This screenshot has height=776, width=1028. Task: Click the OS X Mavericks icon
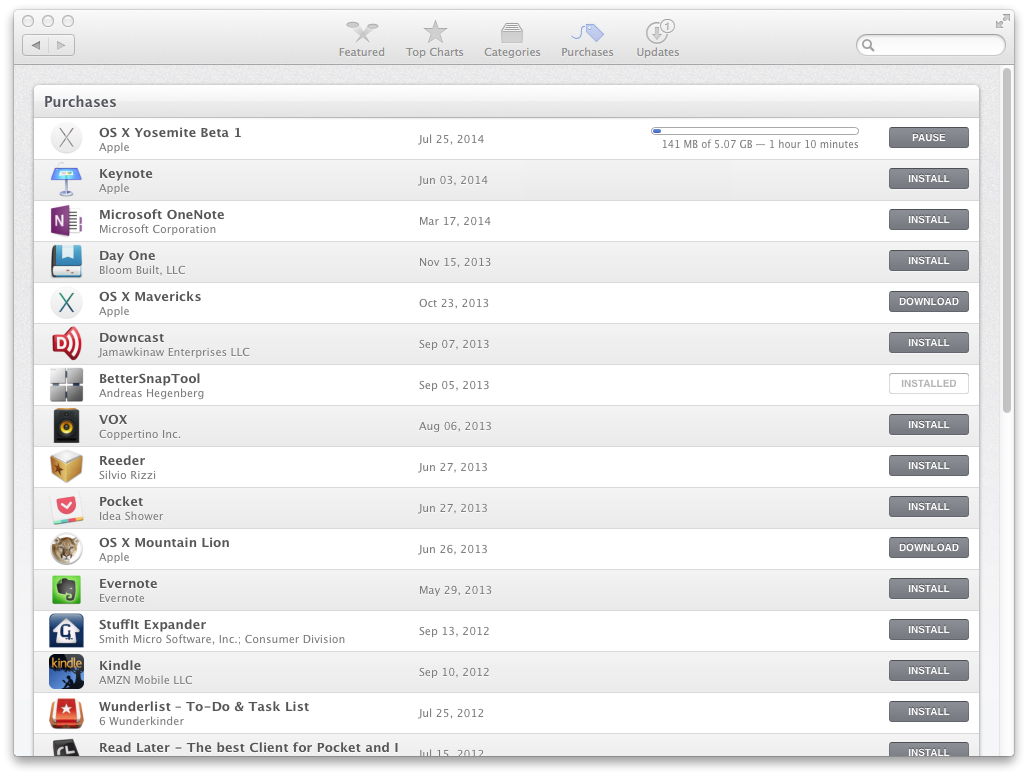pyautogui.click(x=66, y=303)
